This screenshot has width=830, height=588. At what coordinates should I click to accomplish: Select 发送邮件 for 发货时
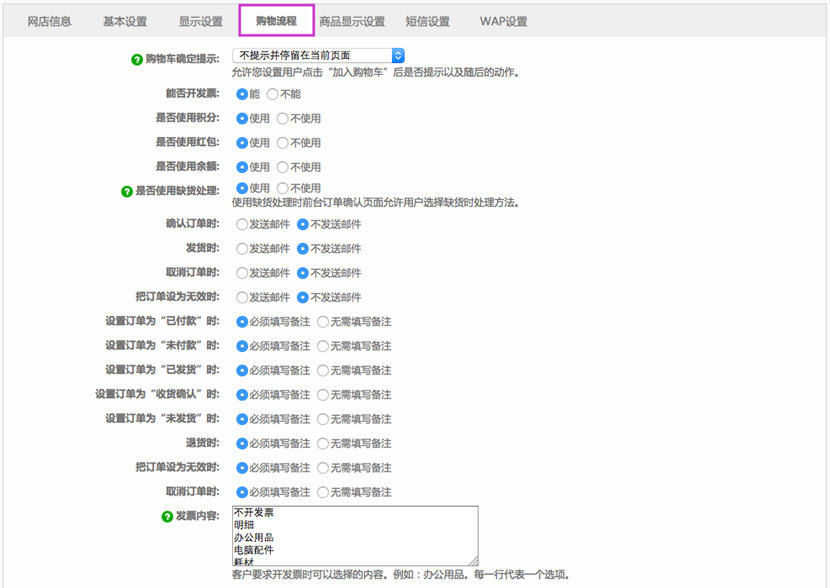point(242,249)
